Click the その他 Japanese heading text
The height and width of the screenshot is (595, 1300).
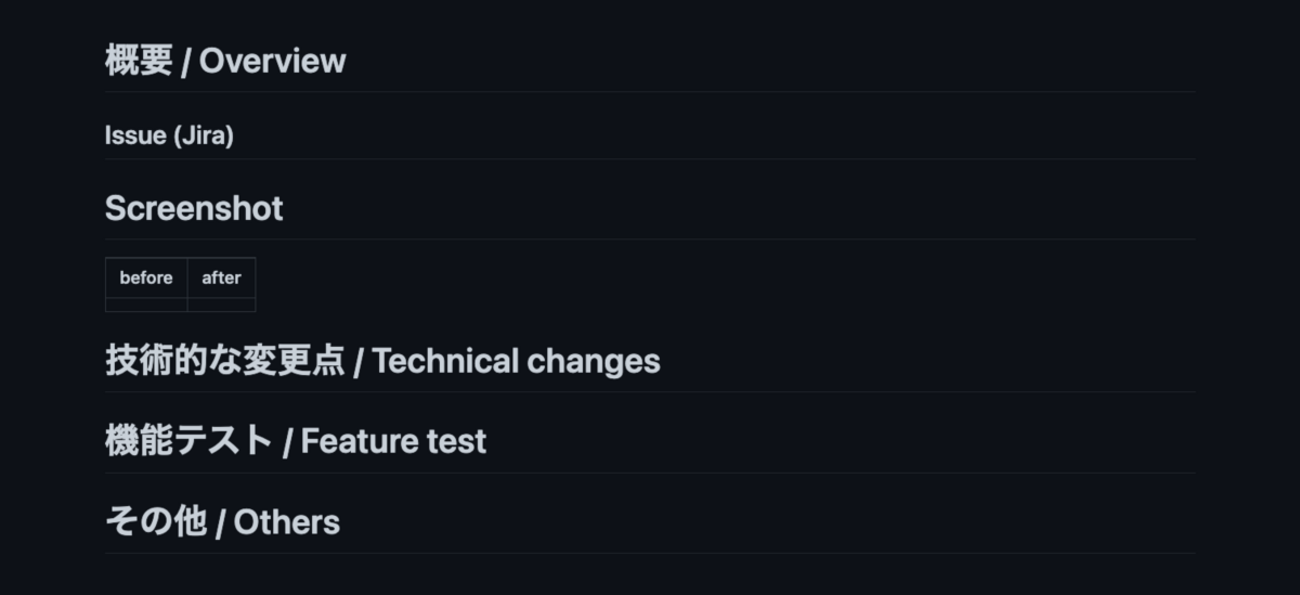pyautogui.click(x=156, y=521)
